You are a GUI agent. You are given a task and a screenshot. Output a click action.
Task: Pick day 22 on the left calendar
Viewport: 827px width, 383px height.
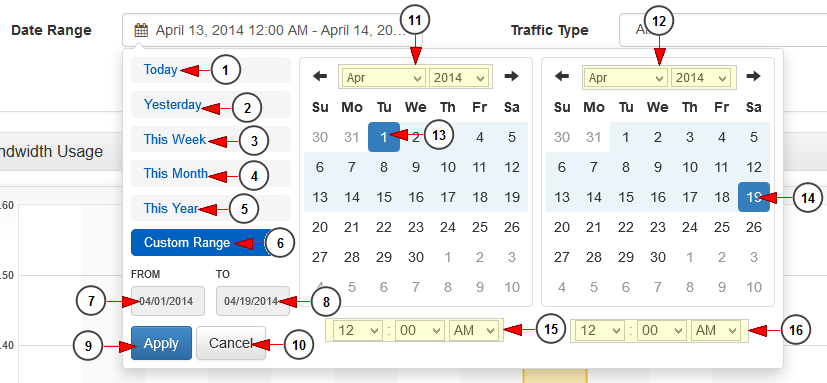pos(384,227)
